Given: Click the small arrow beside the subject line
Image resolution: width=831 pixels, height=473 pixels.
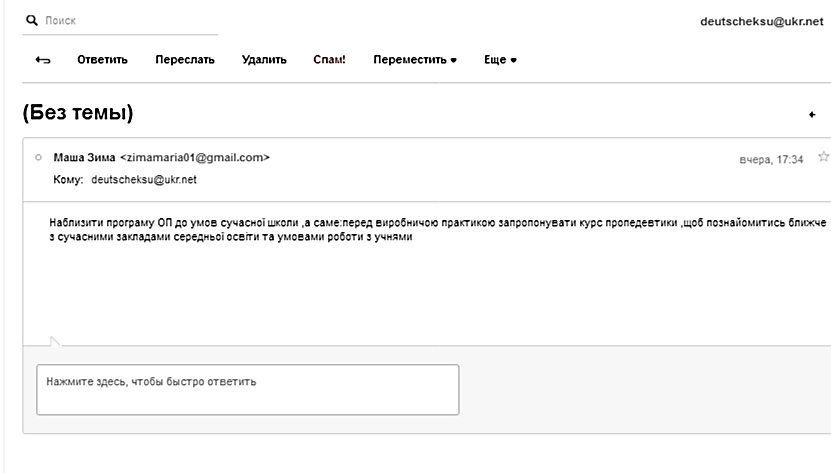Looking at the screenshot, I should [x=812, y=115].
